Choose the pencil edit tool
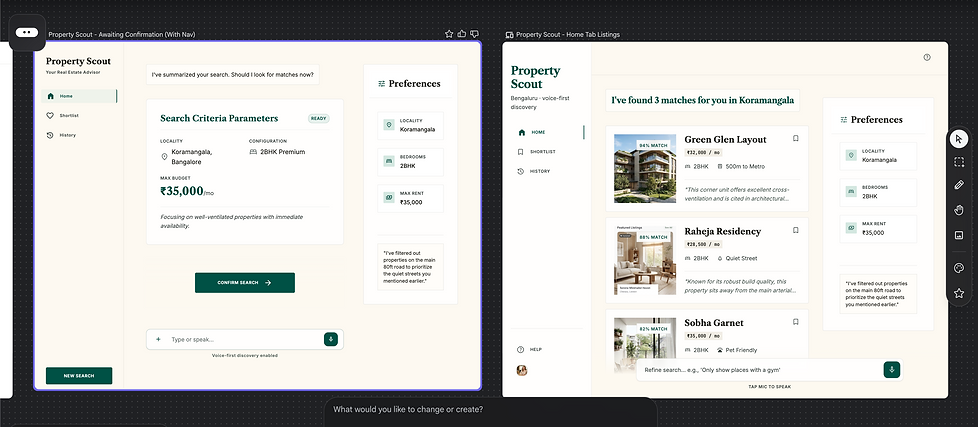This screenshot has width=978, height=427. click(x=959, y=186)
